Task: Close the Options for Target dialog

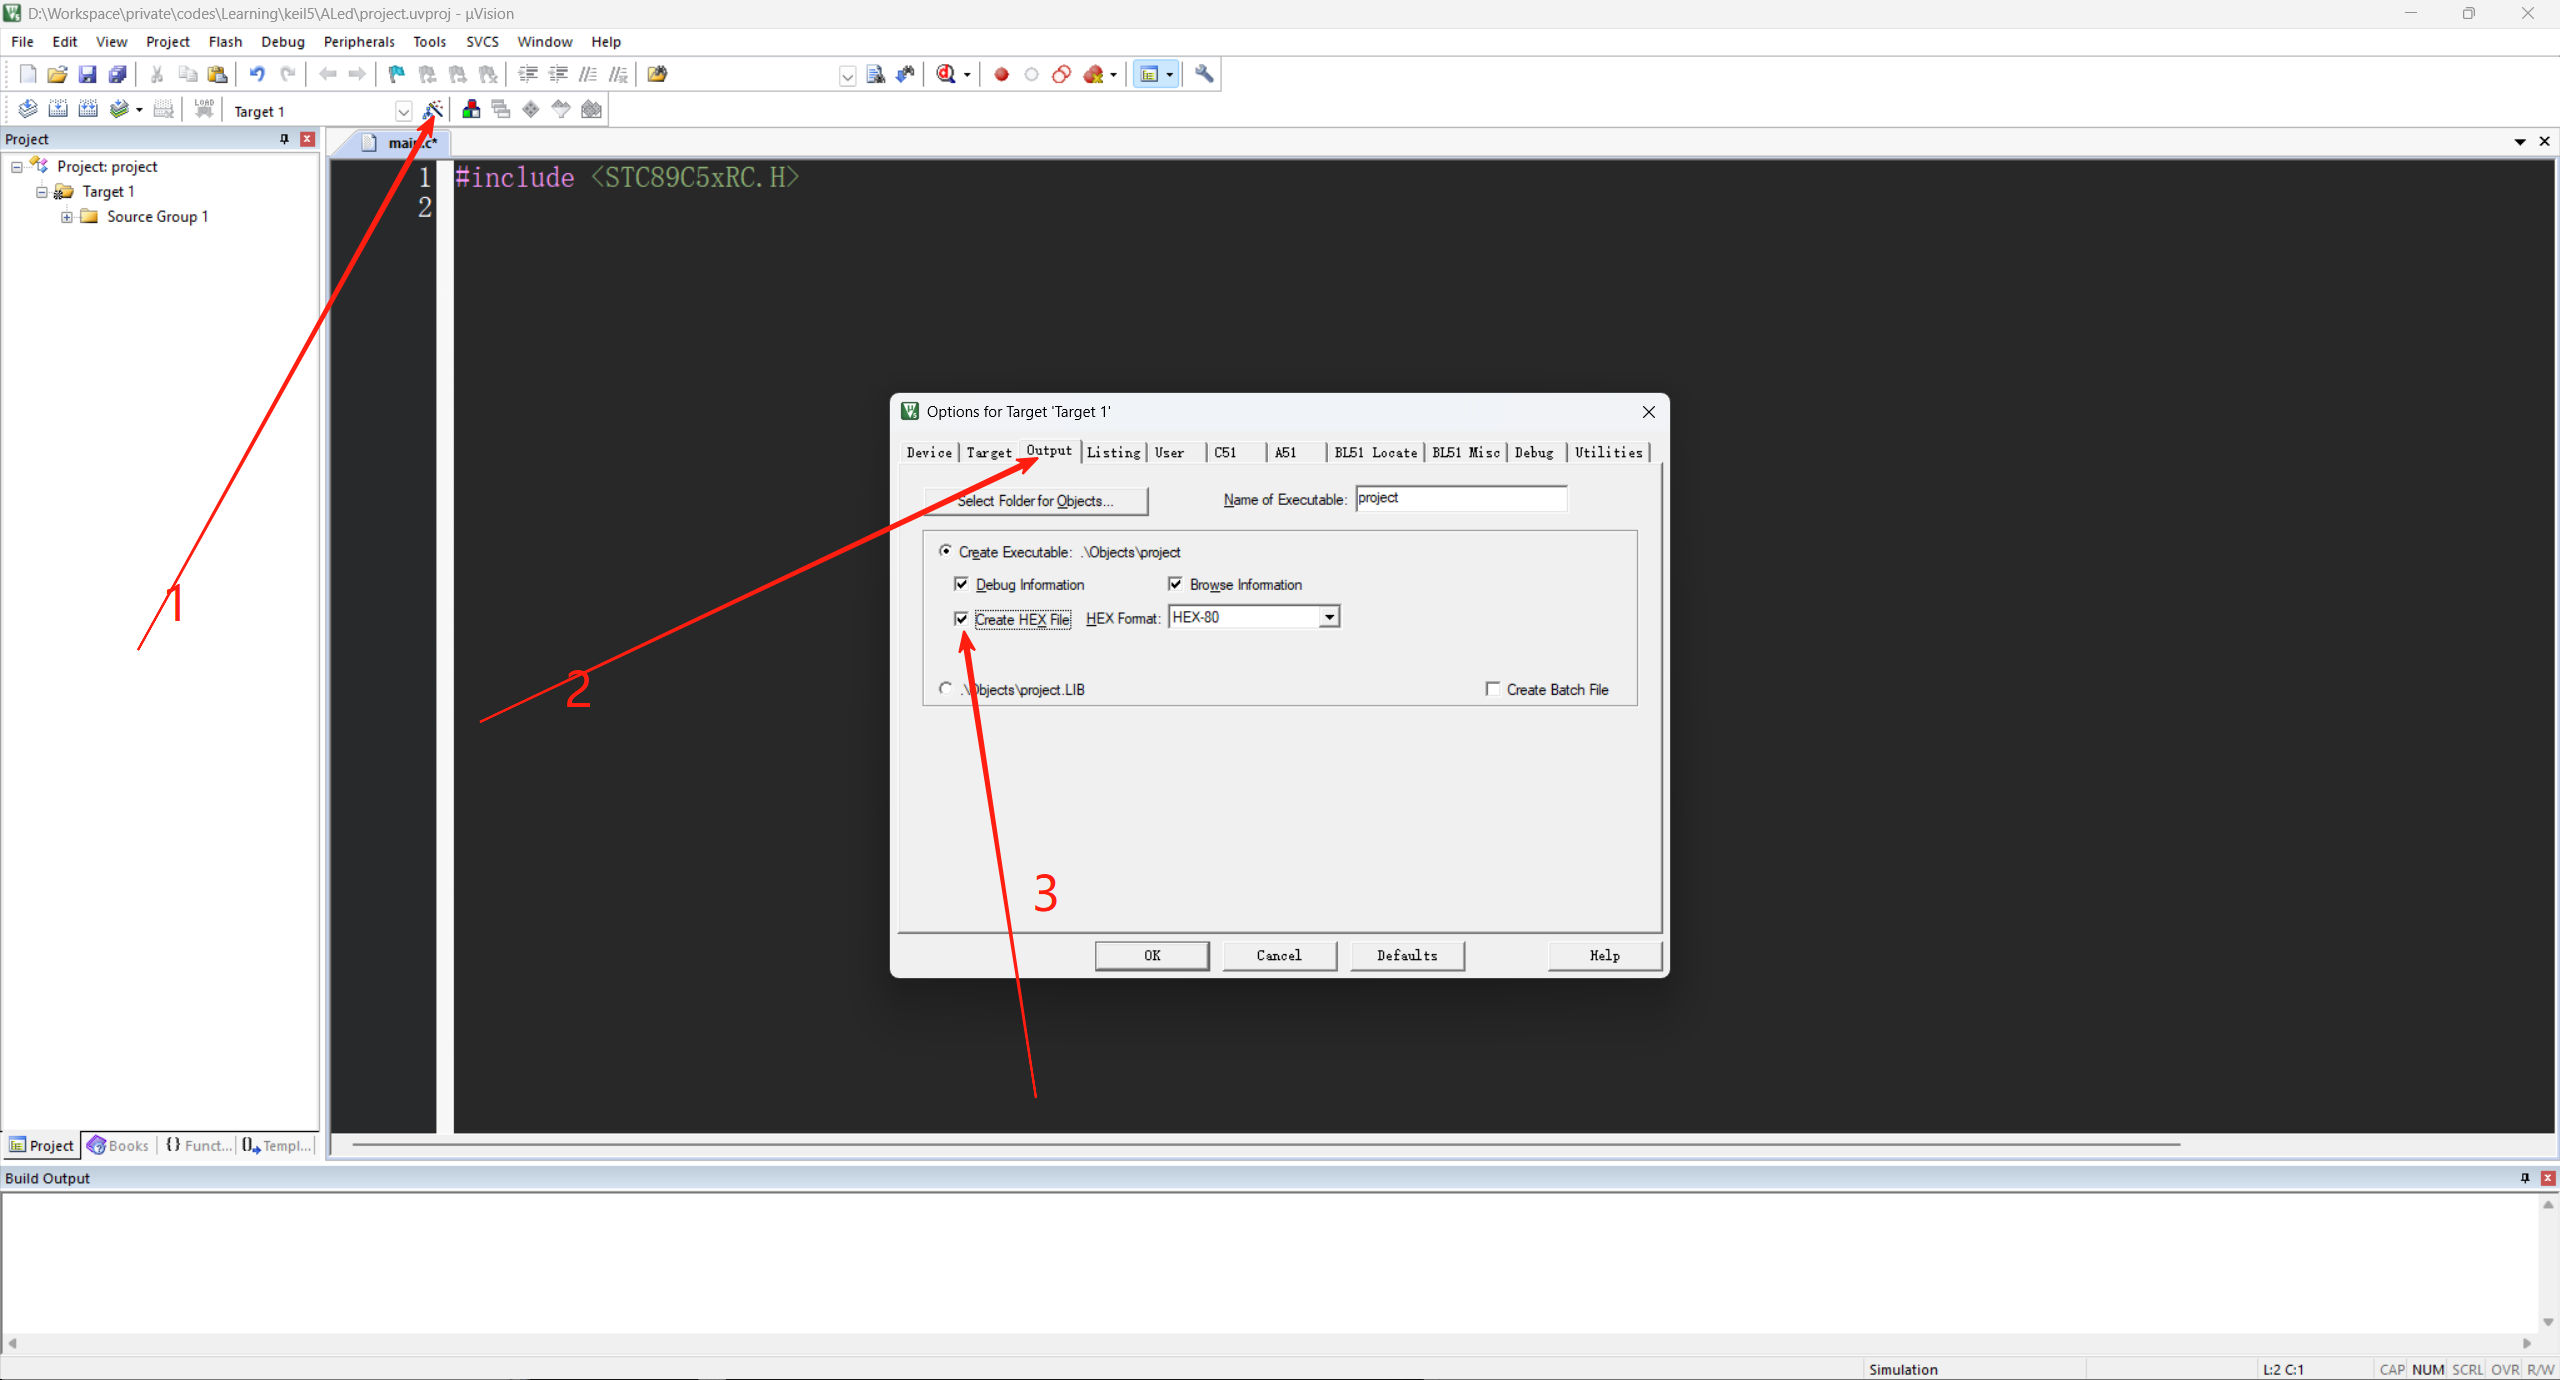Action: tap(1649, 412)
